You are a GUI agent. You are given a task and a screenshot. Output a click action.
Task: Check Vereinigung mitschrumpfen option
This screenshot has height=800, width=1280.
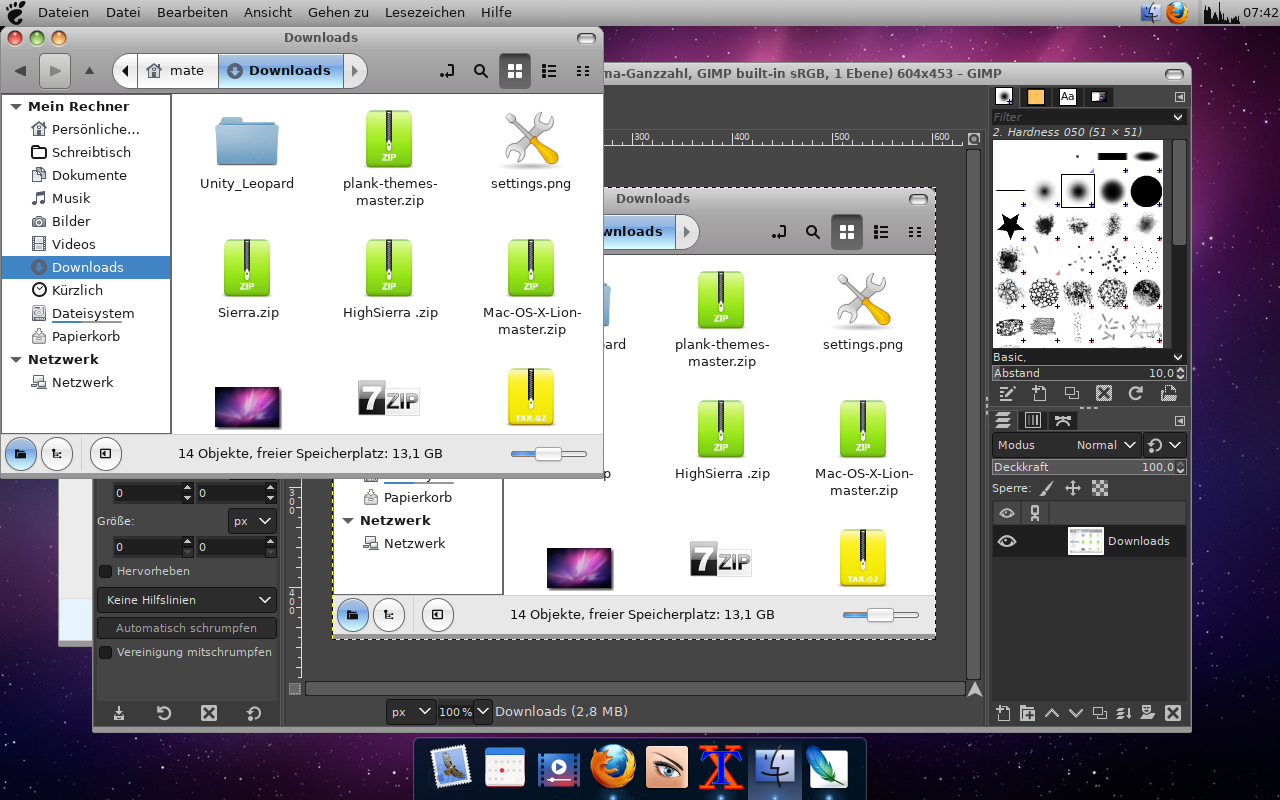click(x=105, y=652)
